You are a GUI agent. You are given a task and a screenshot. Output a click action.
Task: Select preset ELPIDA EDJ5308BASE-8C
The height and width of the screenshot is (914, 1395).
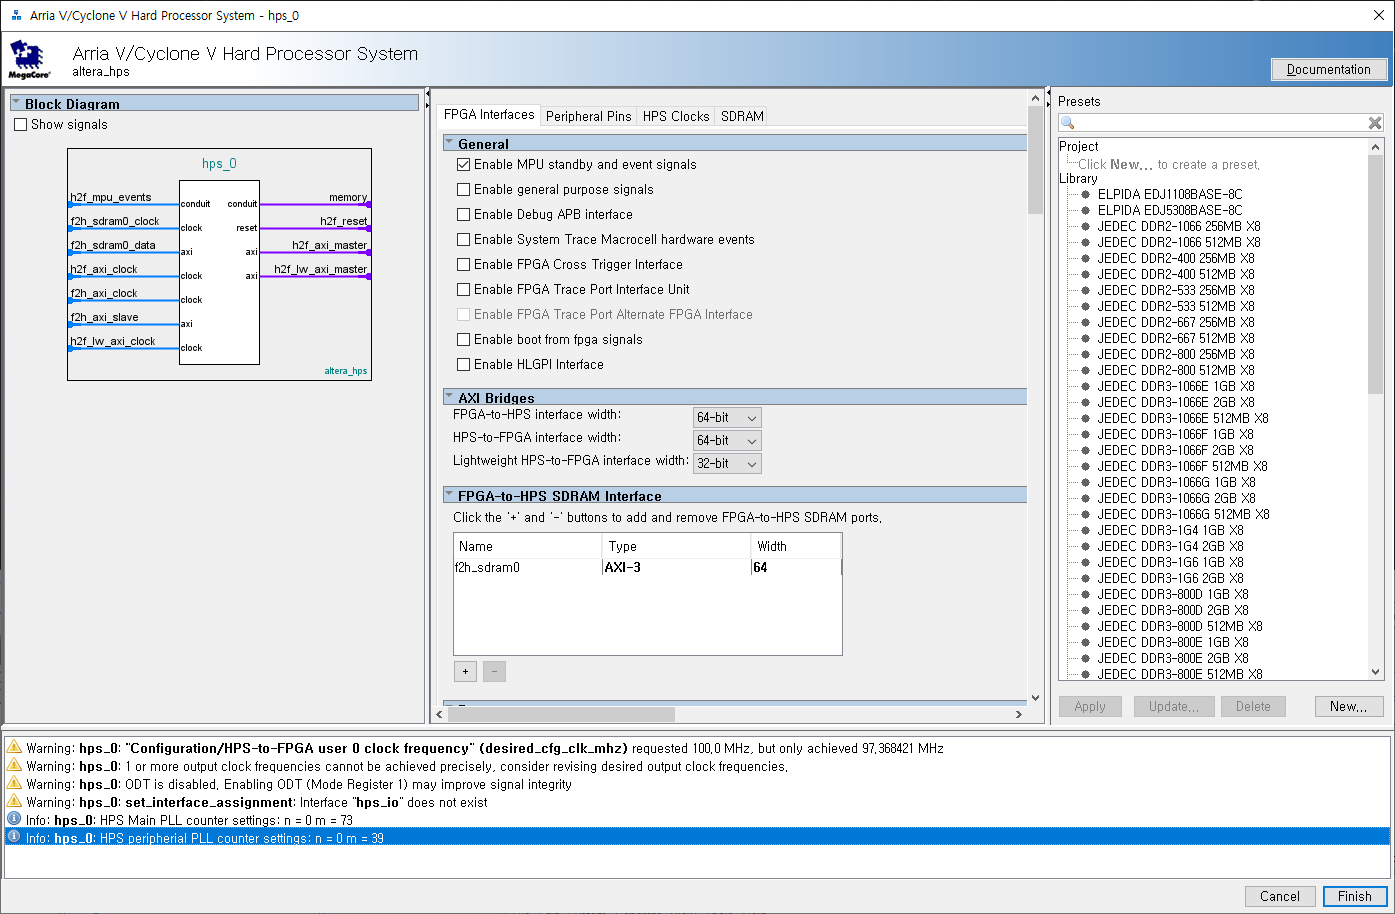pyautogui.click(x=1169, y=210)
